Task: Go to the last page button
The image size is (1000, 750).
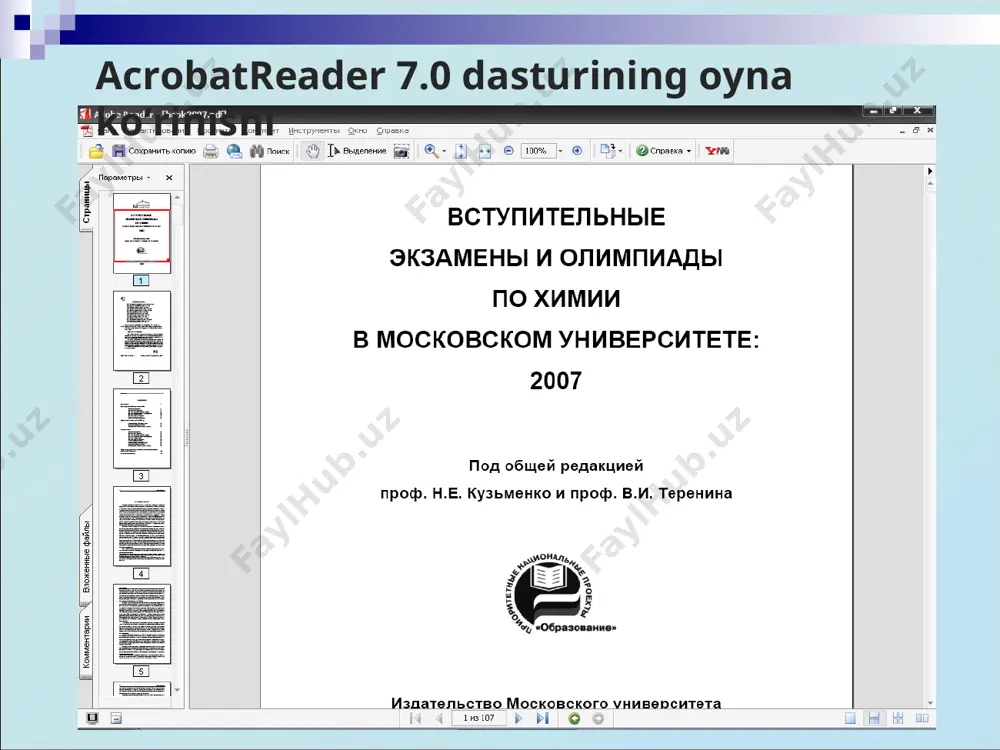Action: point(543,719)
